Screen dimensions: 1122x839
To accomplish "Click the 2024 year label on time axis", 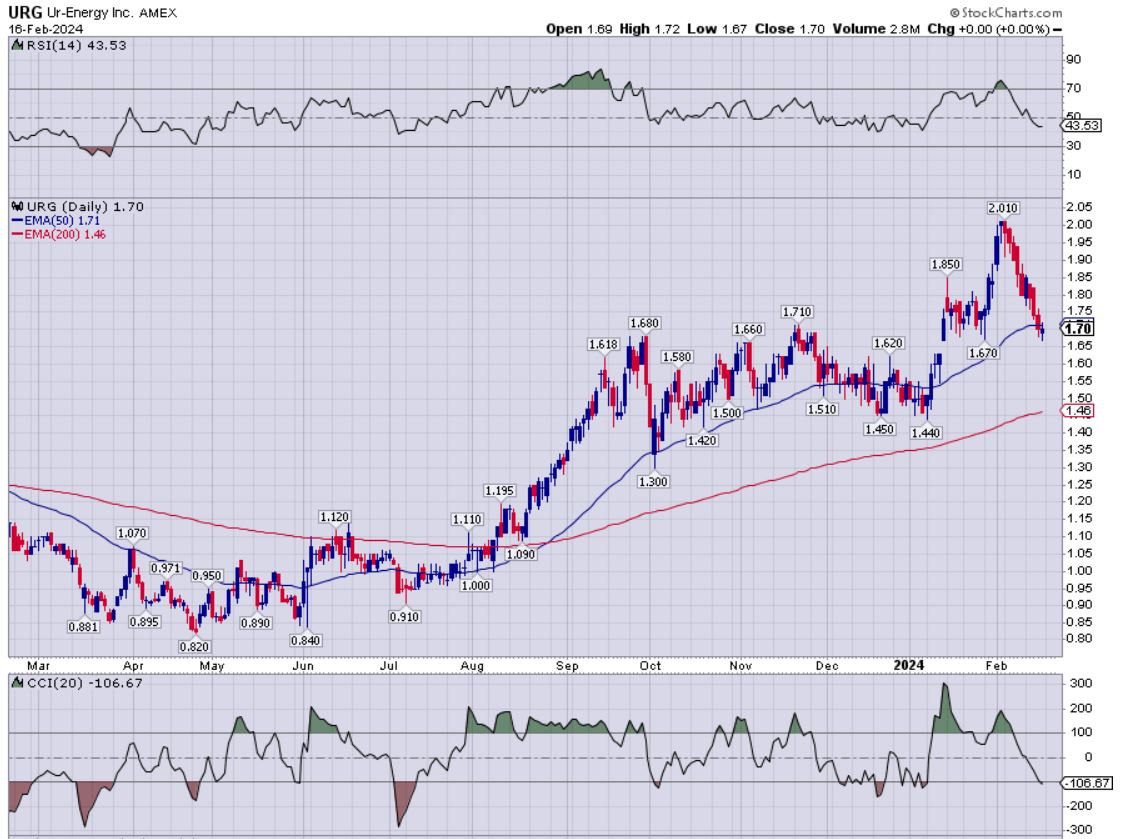I will 908,665.
